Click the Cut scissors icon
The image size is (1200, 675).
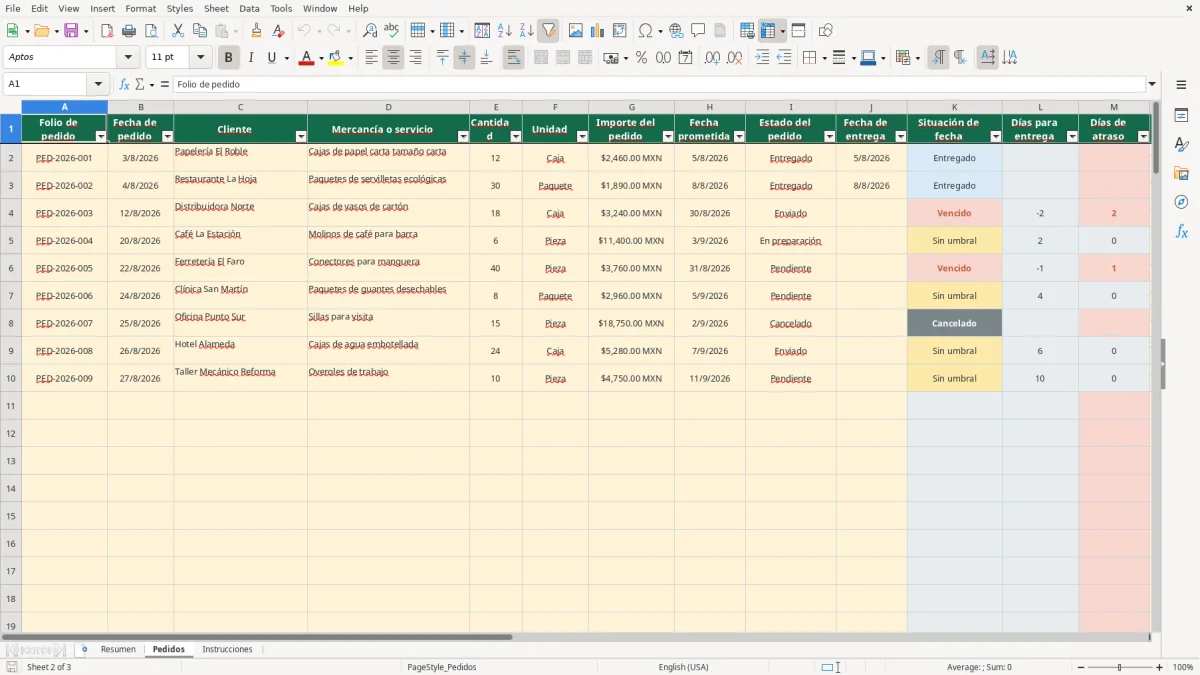[x=178, y=31]
